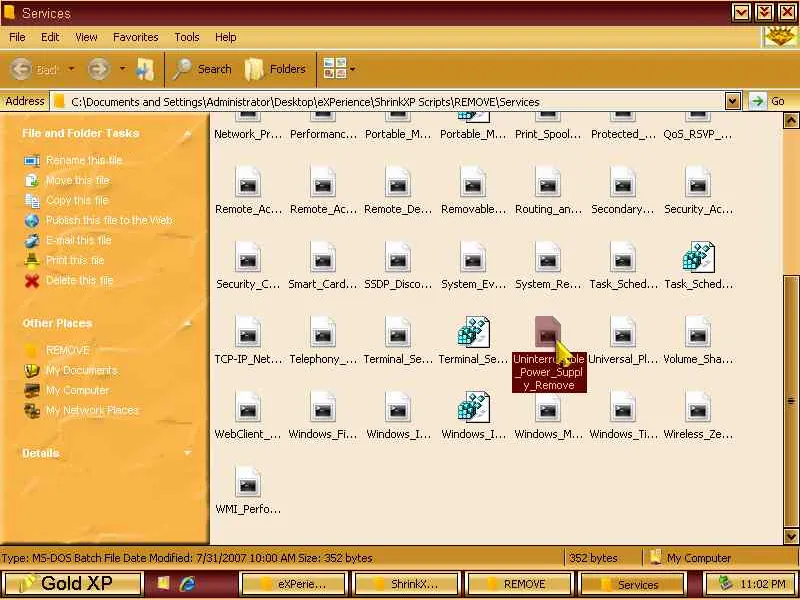Select the Secondary... batch file icon
This screenshot has width=800, height=600.
pyautogui.click(x=623, y=182)
